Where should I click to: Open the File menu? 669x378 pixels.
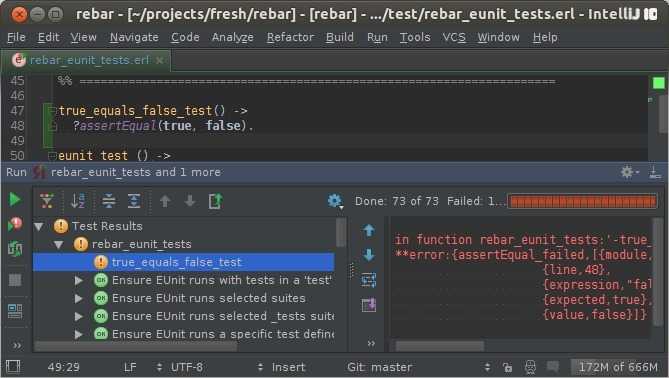(16, 38)
